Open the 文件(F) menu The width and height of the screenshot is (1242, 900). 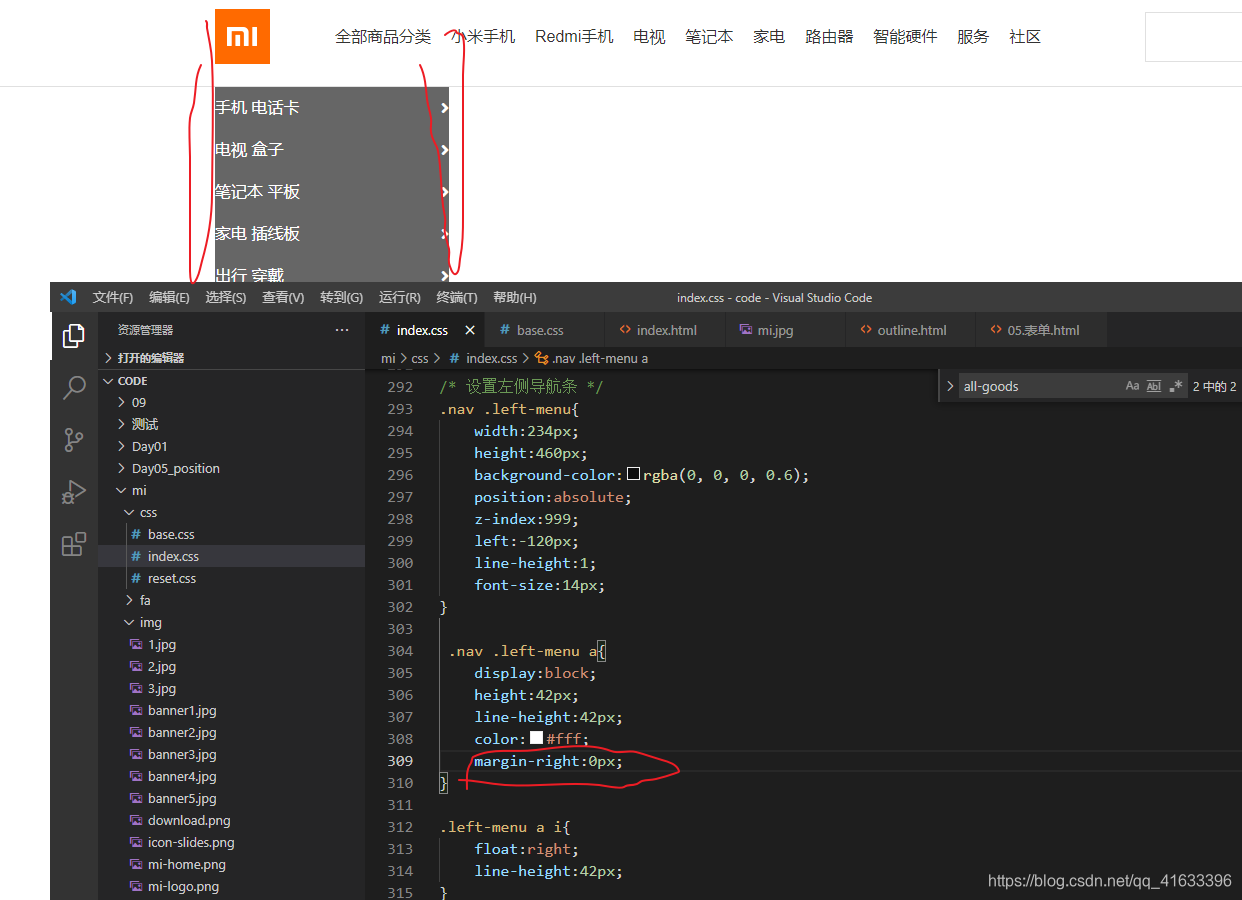pos(113,297)
